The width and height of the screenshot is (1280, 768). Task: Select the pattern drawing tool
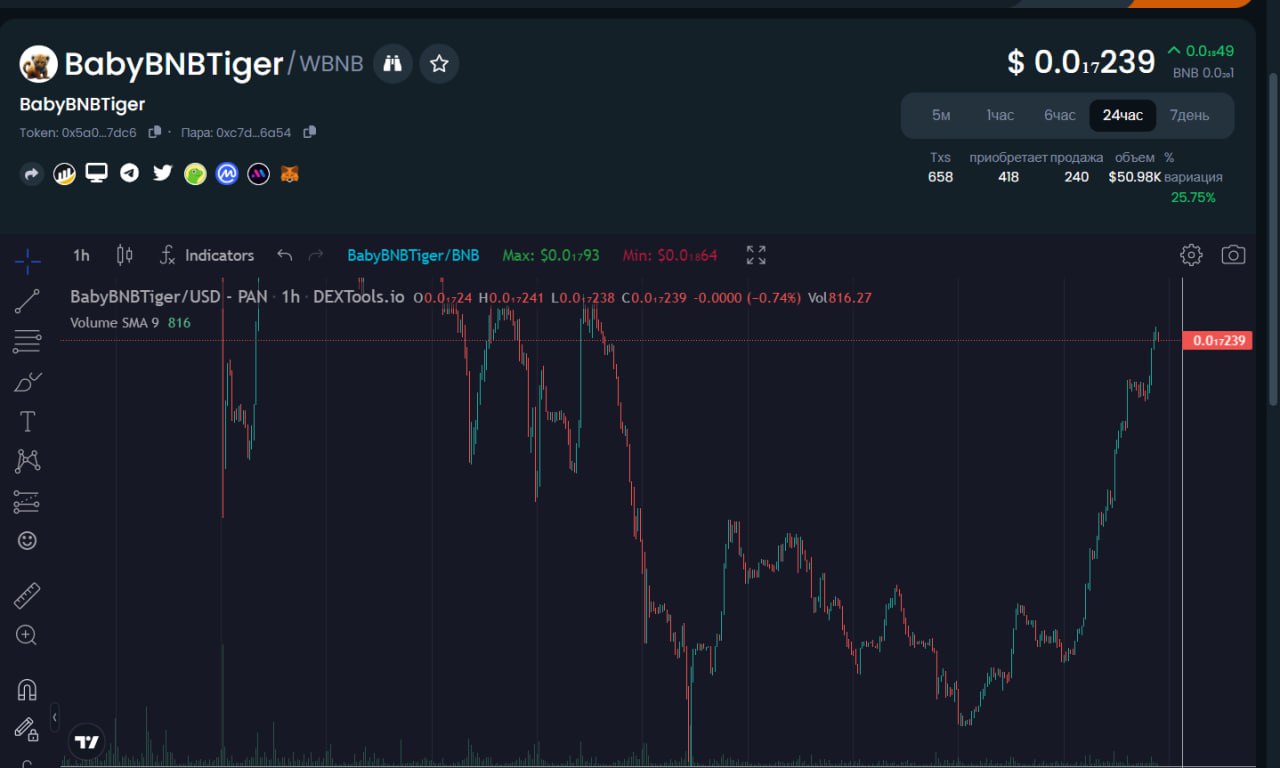point(27,461)
